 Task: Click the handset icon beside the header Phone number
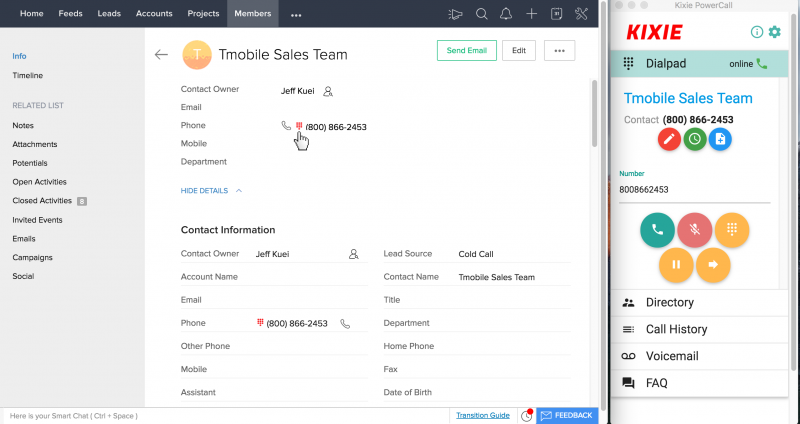click(286, 126)
